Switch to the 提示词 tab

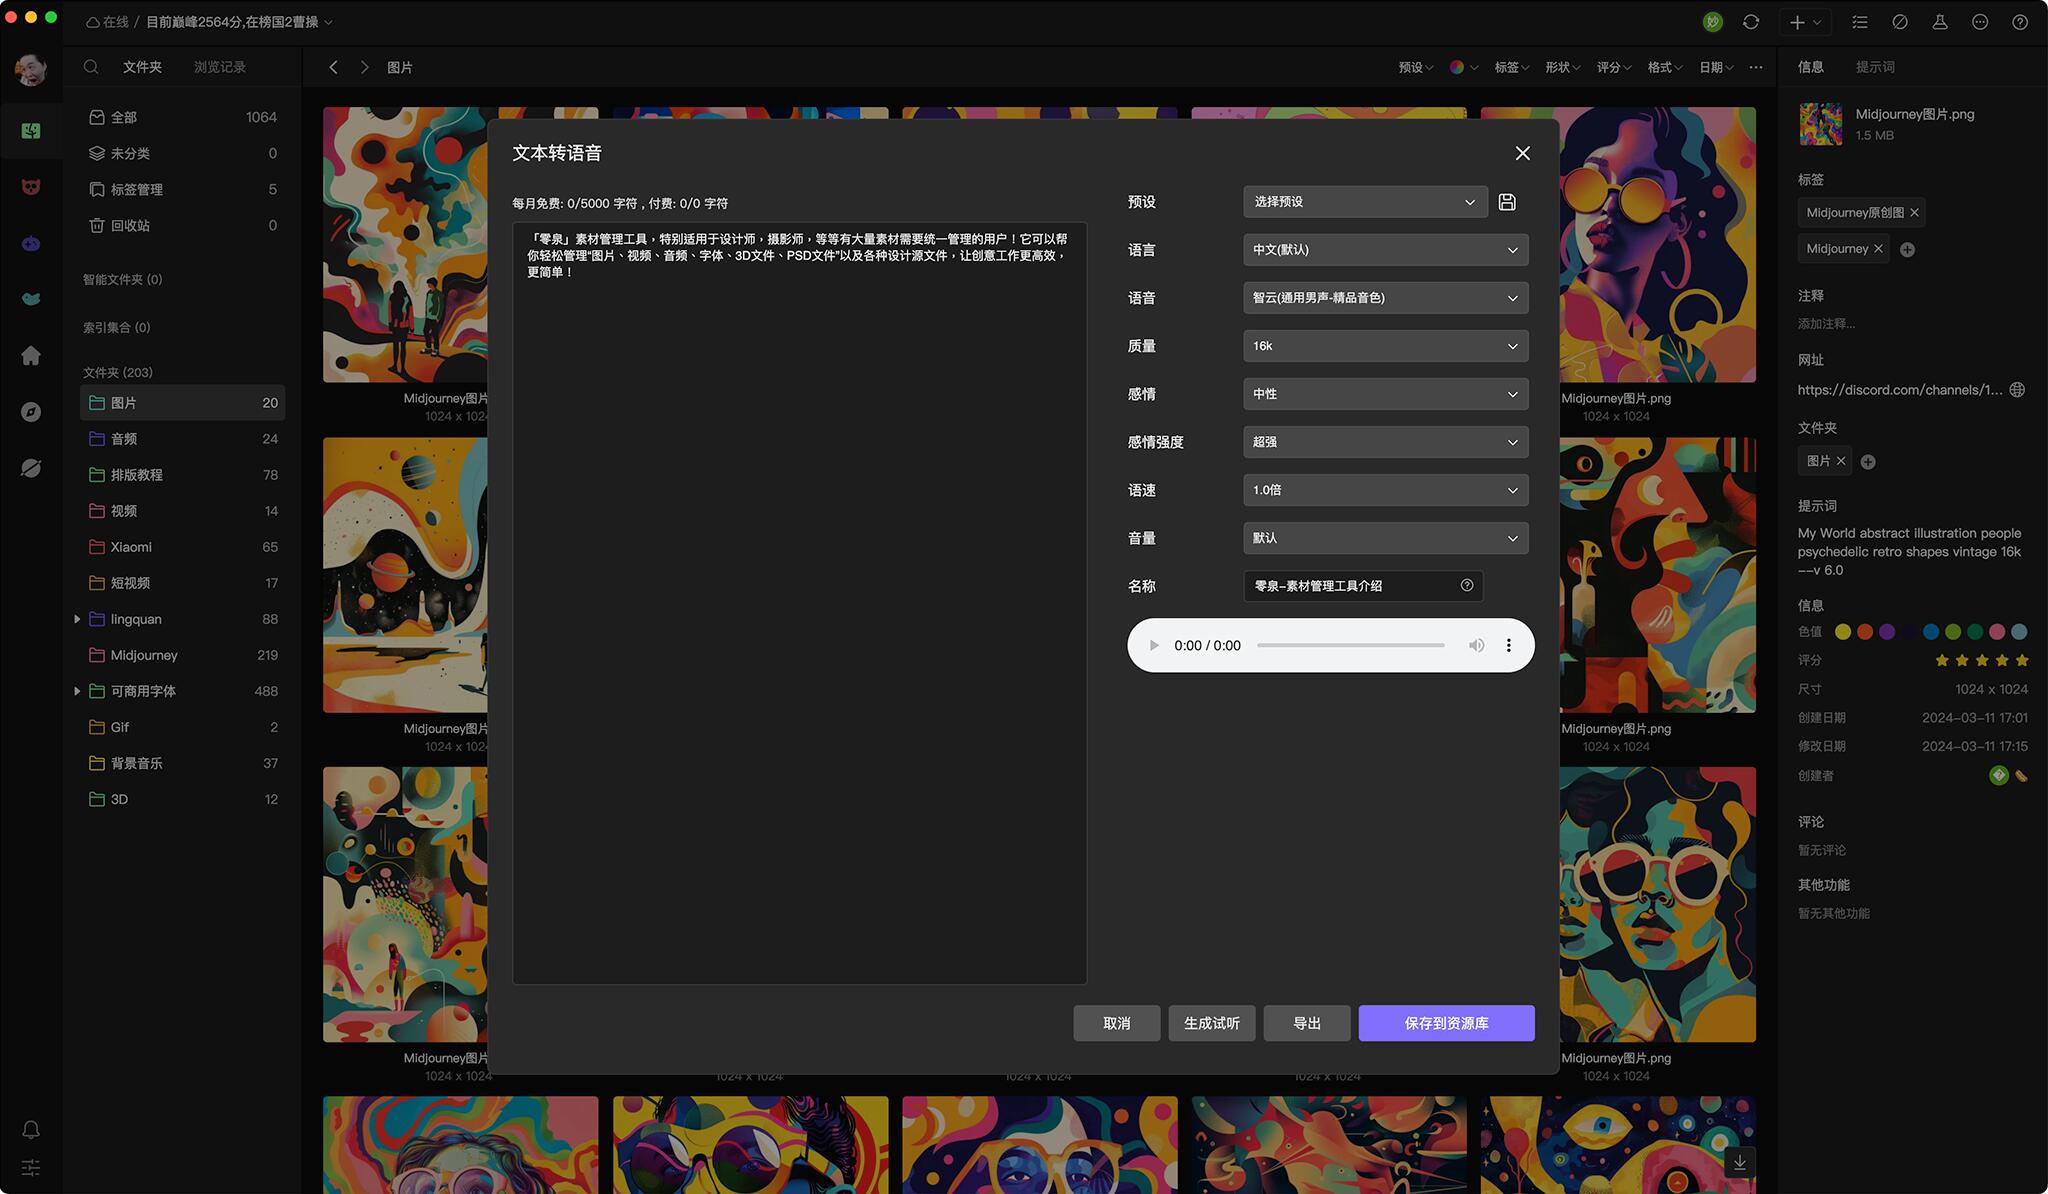1874,67
